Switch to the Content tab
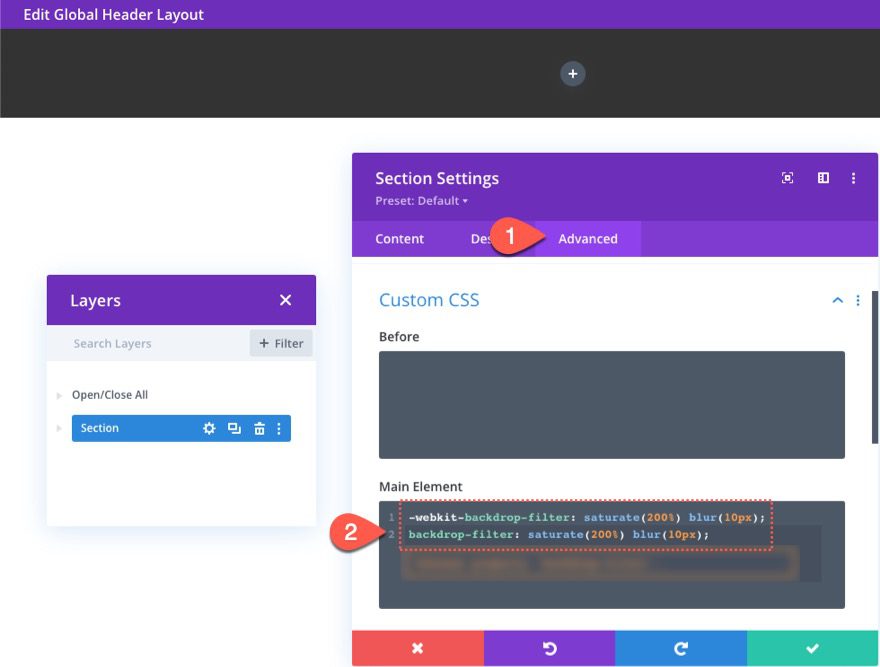 coord(399,239)
